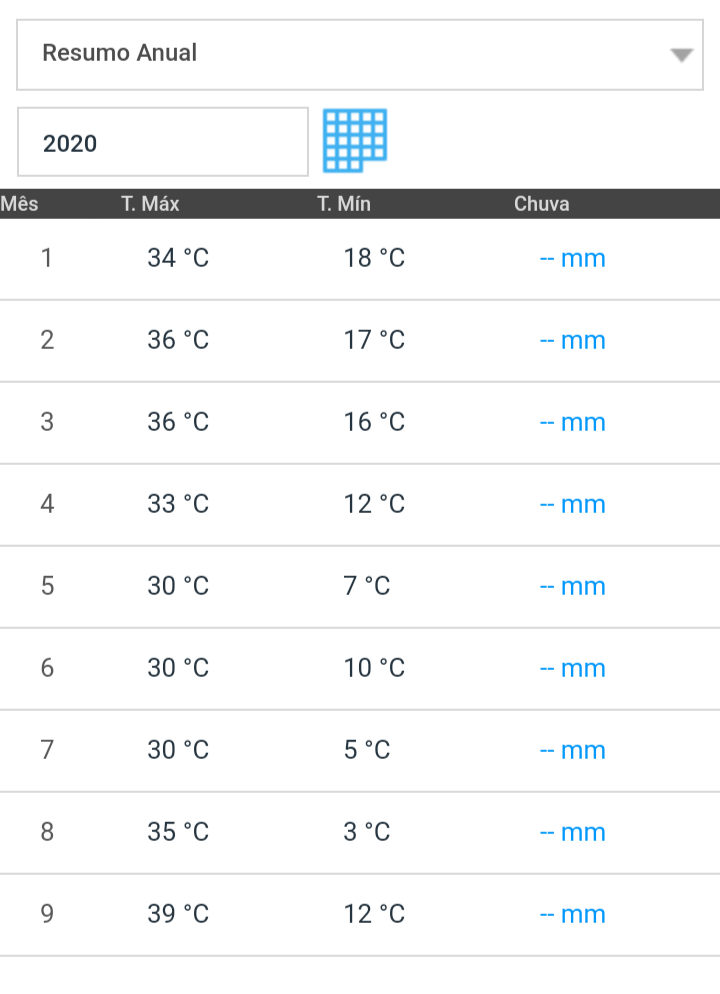
Task: Click the Chuva column header
Action: click(x=541, y=204)
